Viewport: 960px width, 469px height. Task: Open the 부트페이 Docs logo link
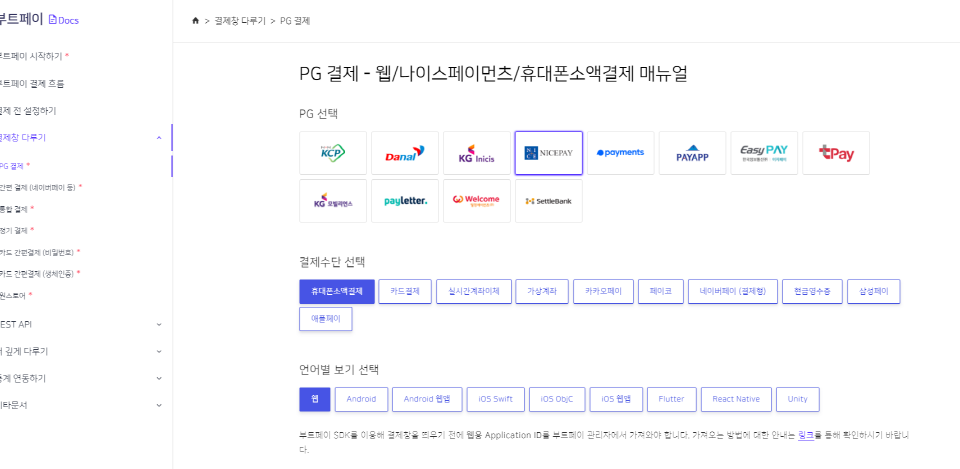(39, 20)
